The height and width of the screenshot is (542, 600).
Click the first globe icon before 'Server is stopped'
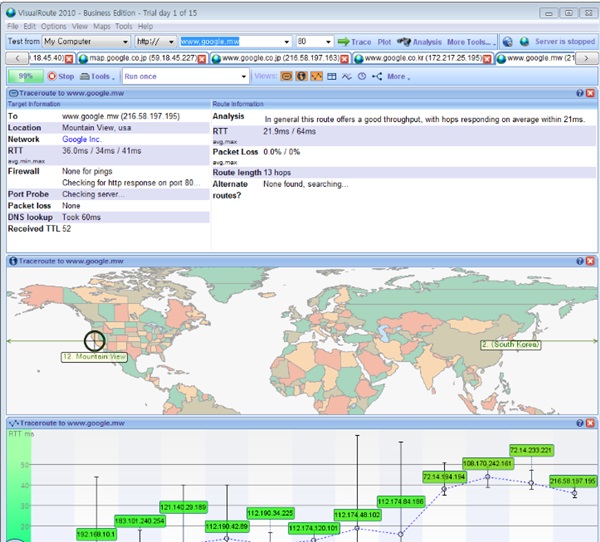click(x=507, y=41)
